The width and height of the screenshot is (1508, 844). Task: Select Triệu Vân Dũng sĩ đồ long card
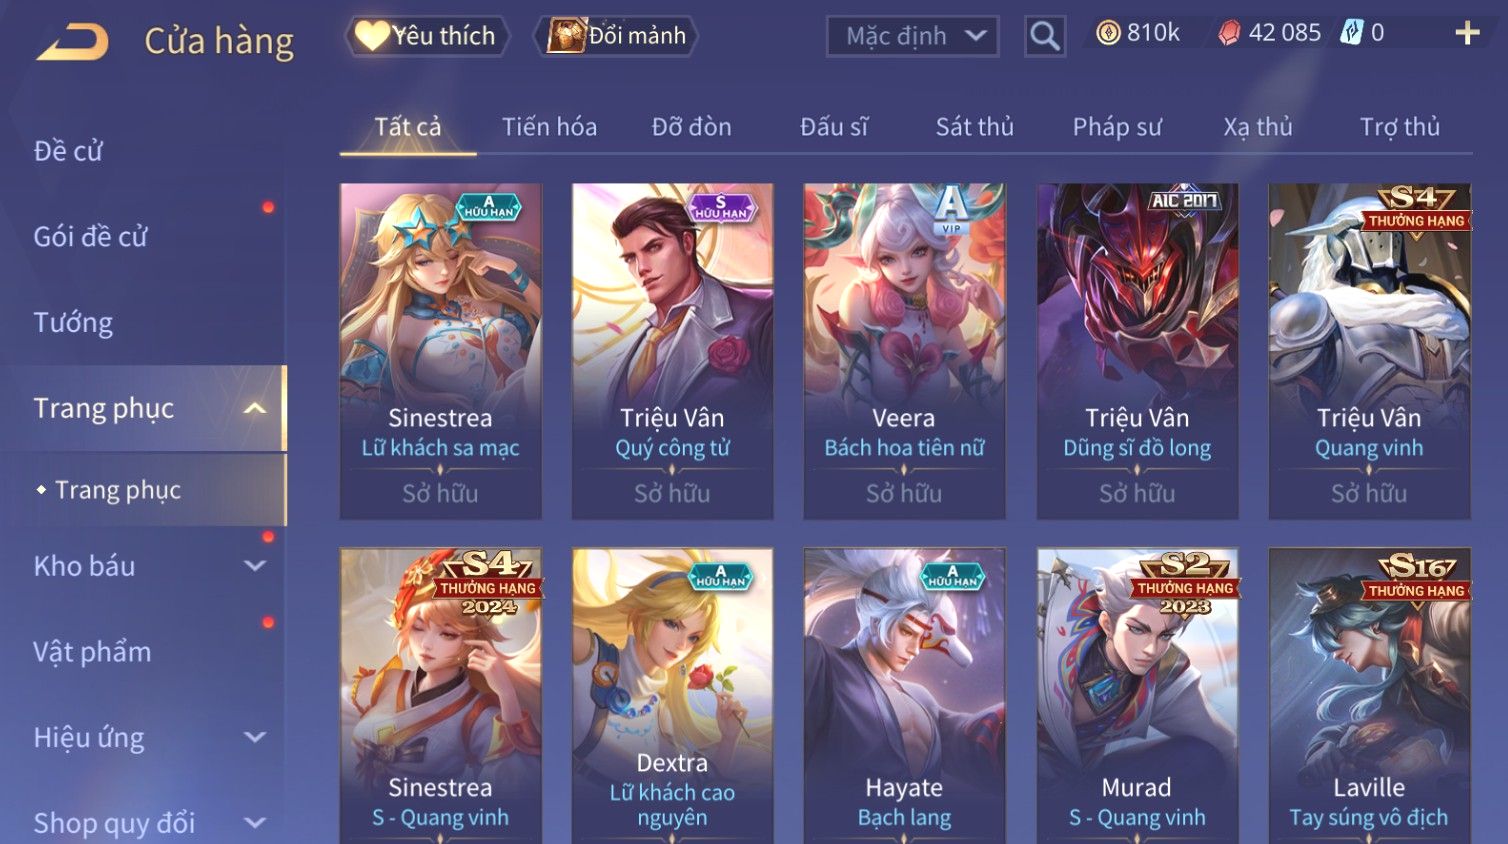1137,351
